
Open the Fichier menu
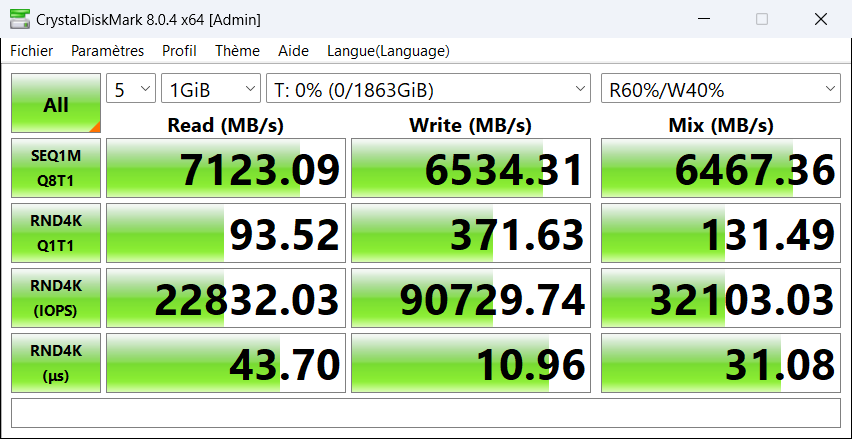point(32,51)
